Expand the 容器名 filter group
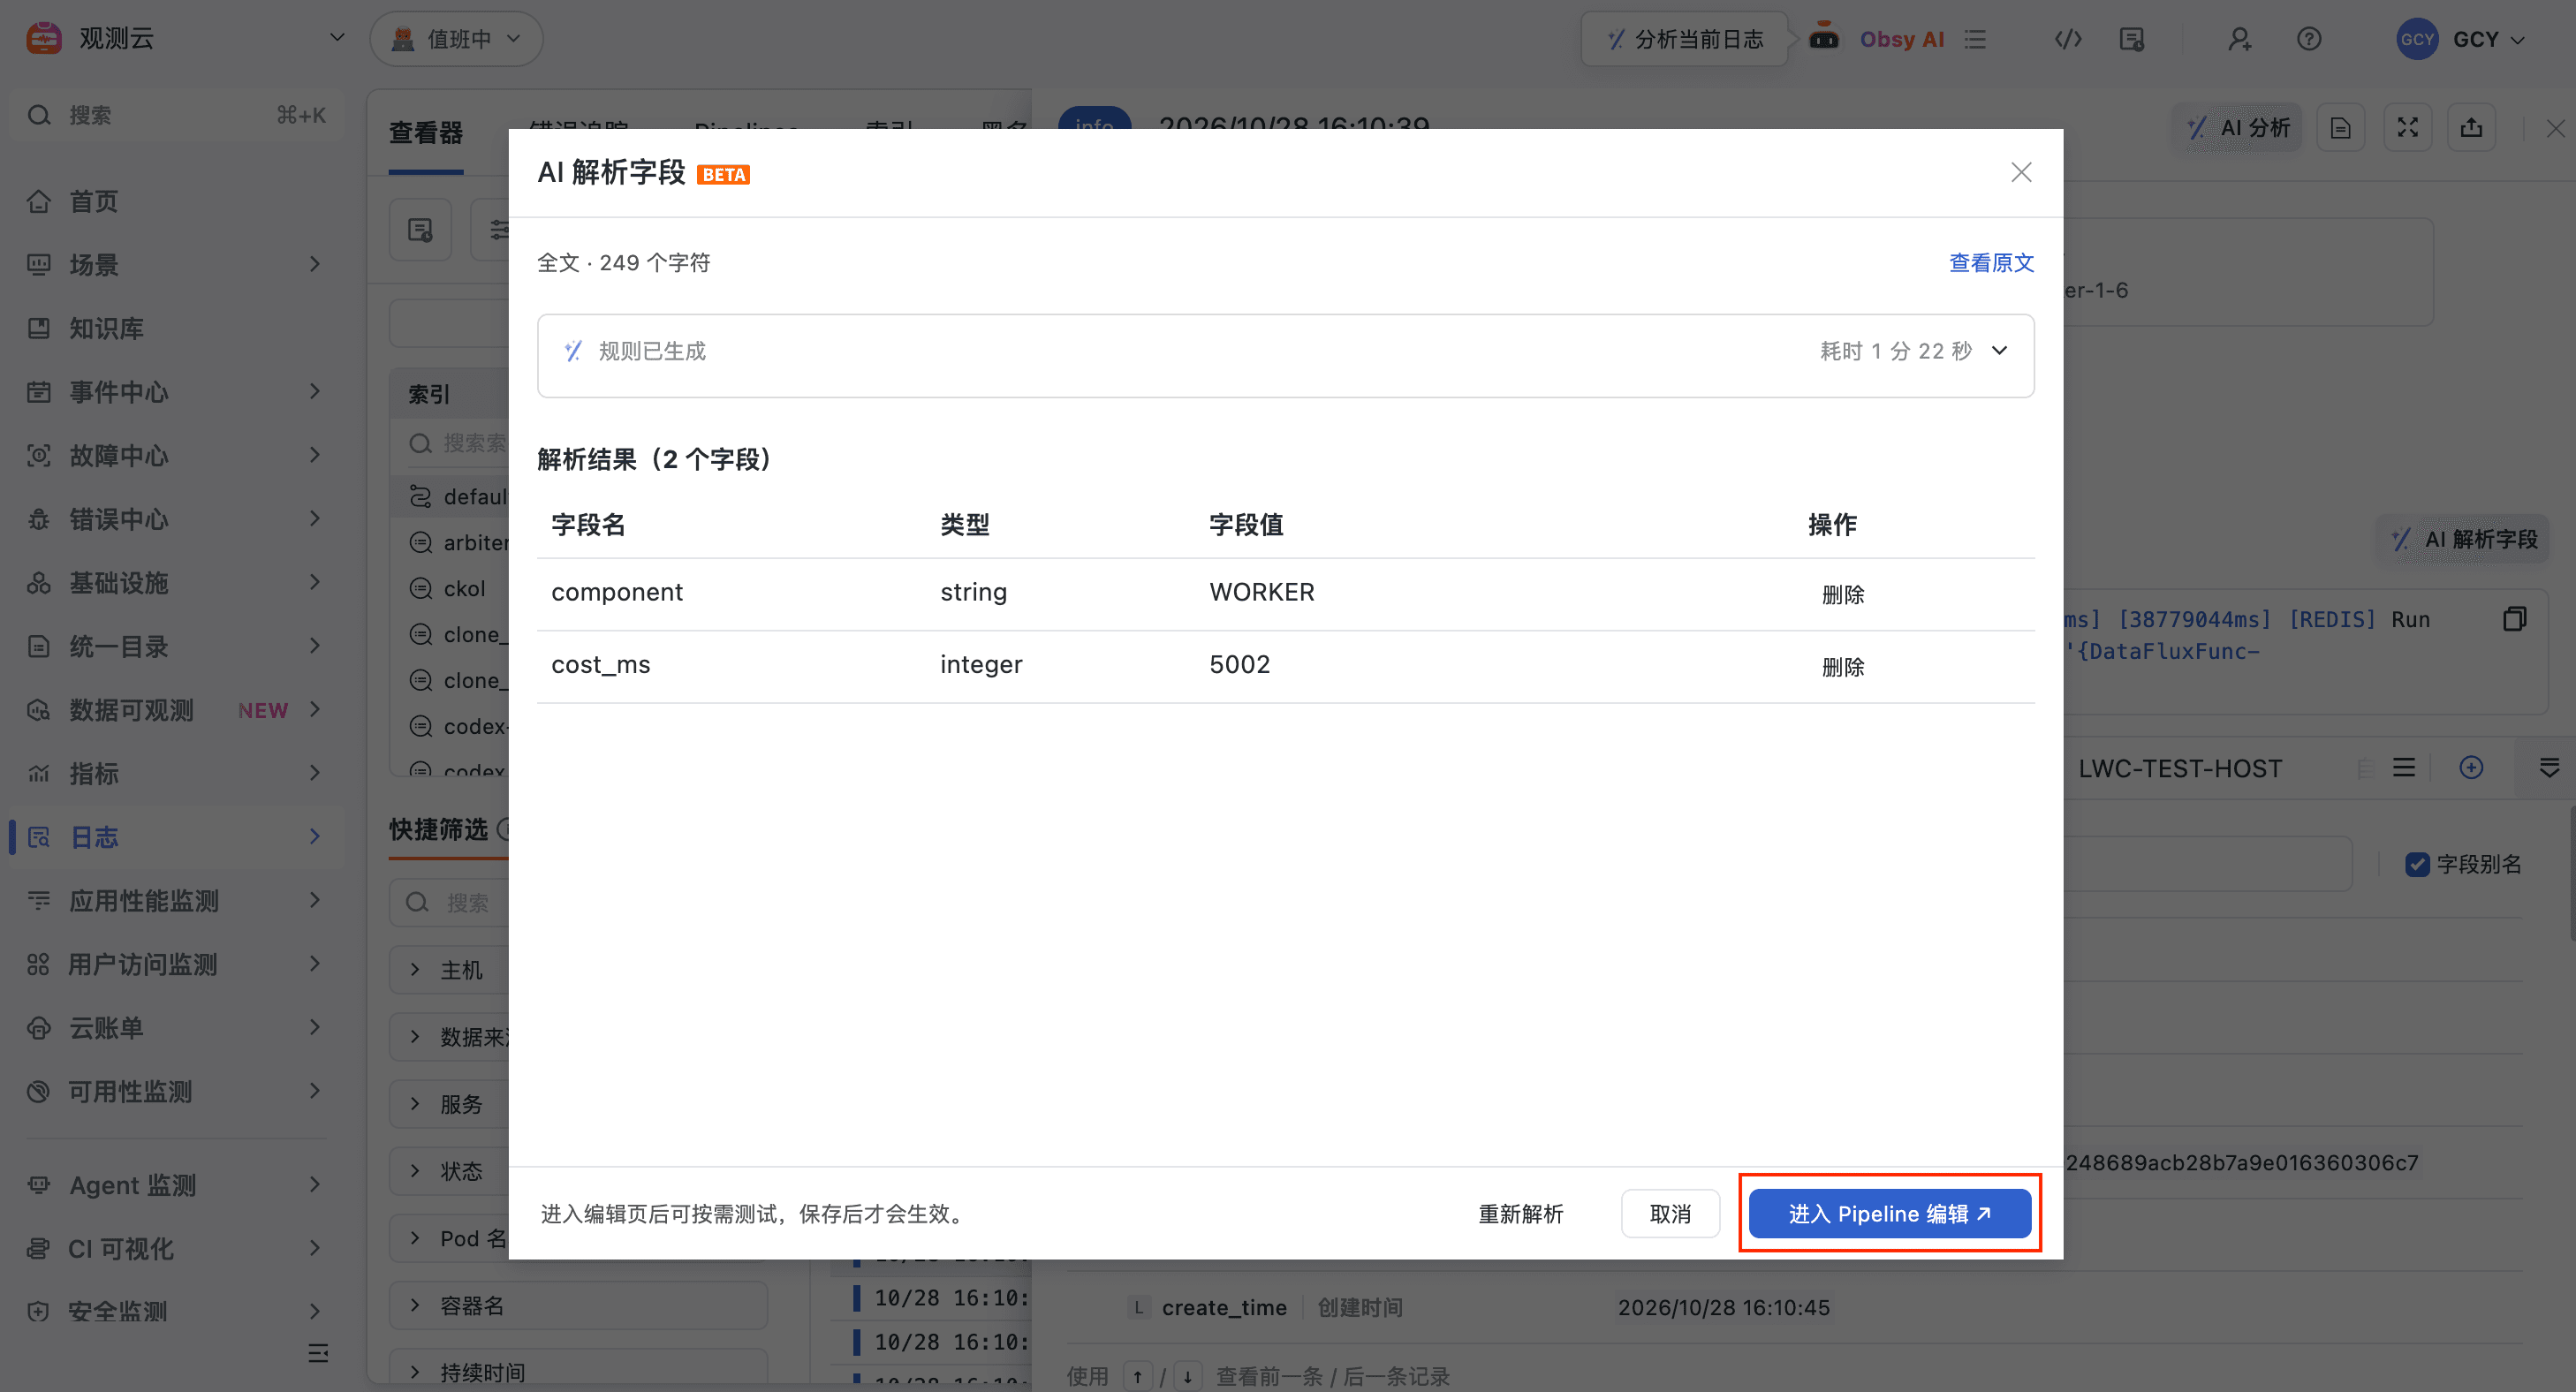 pos(578,1305)
